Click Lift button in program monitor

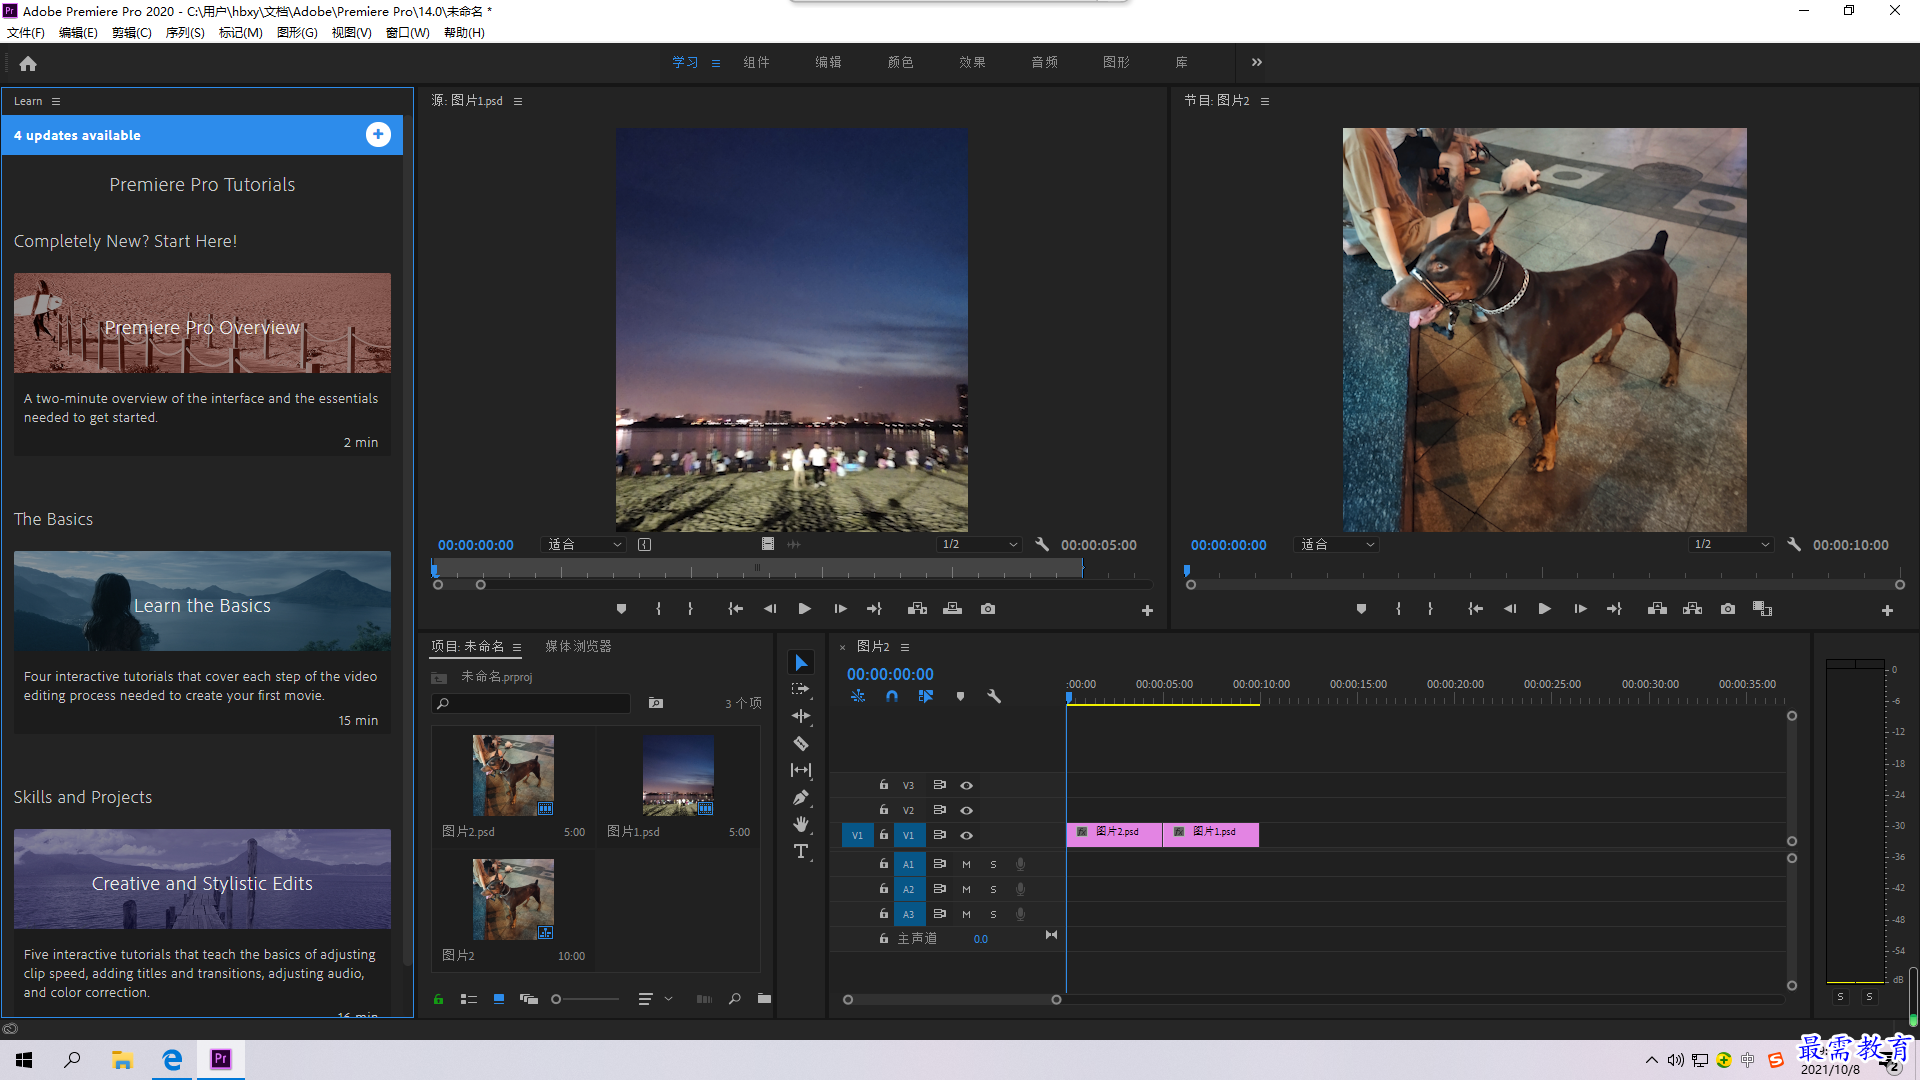(x=1657, y=609)
